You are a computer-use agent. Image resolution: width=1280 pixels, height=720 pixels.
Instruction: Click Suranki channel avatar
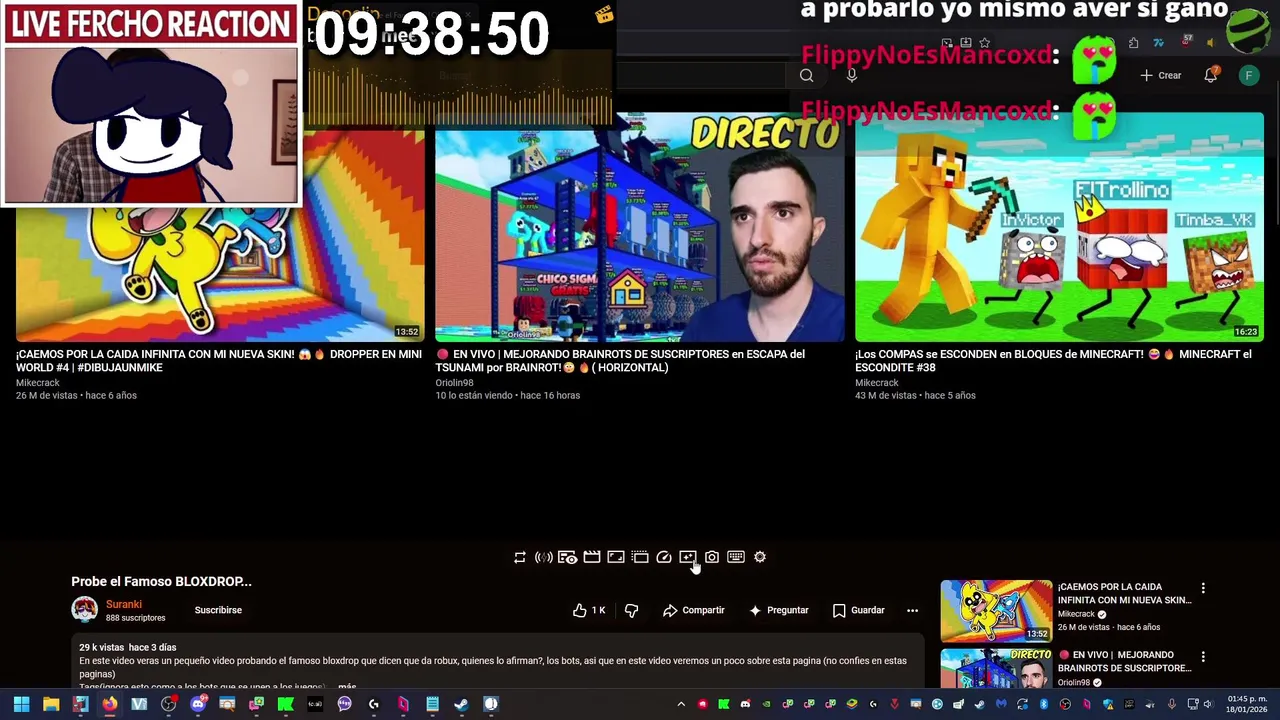coord(84,609)
